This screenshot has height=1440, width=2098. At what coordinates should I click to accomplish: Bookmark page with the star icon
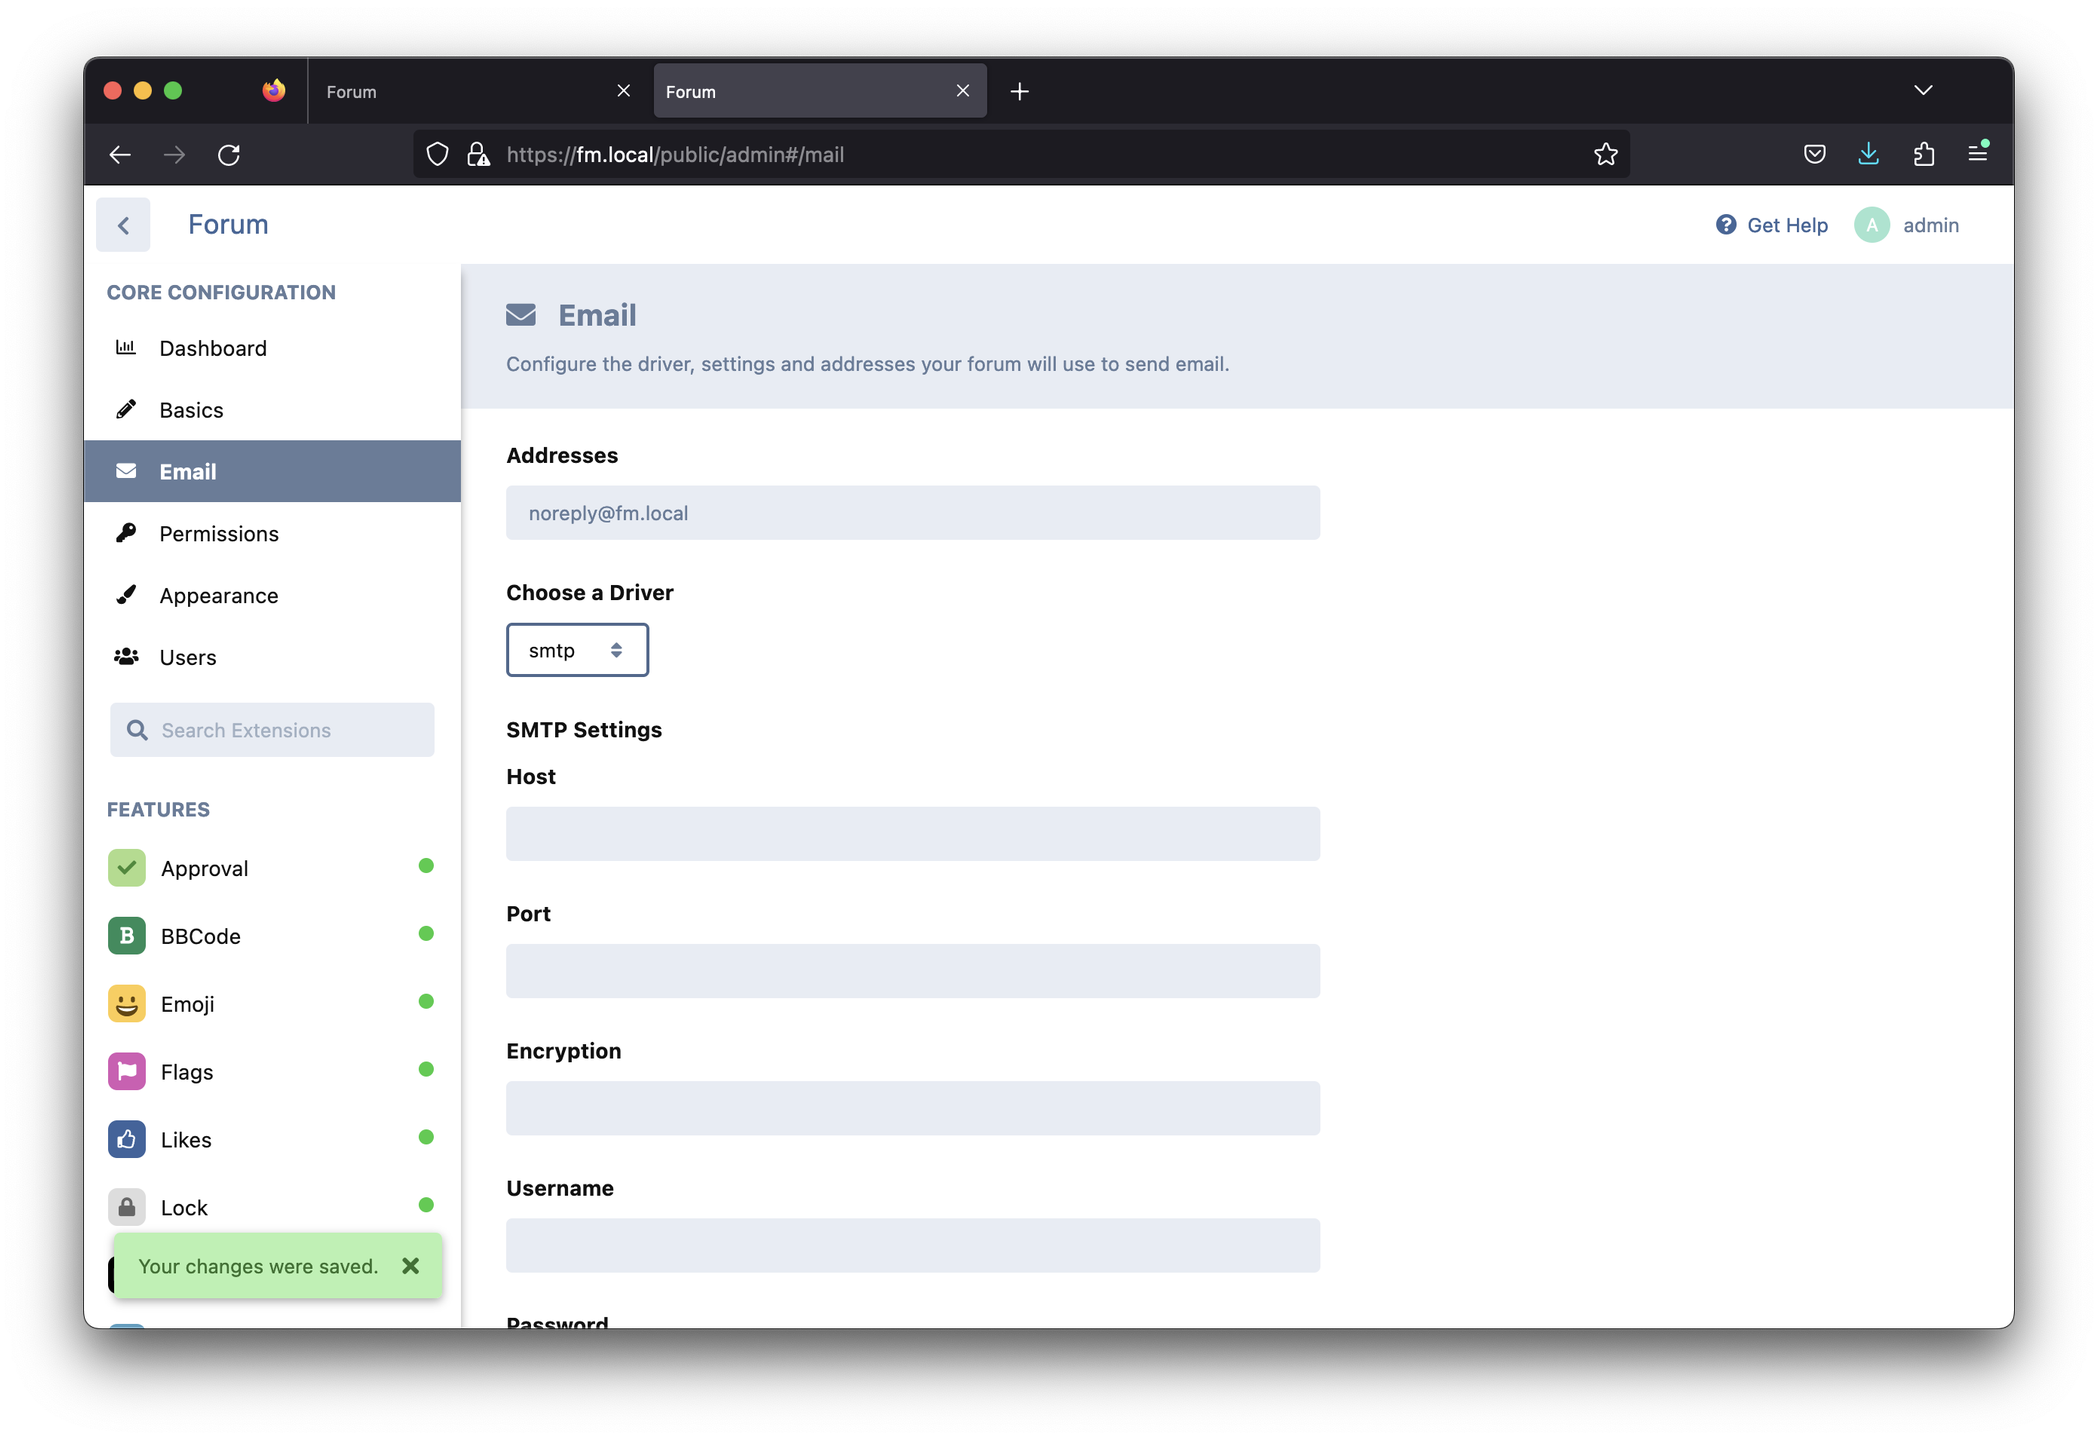tap(1605, 154)
